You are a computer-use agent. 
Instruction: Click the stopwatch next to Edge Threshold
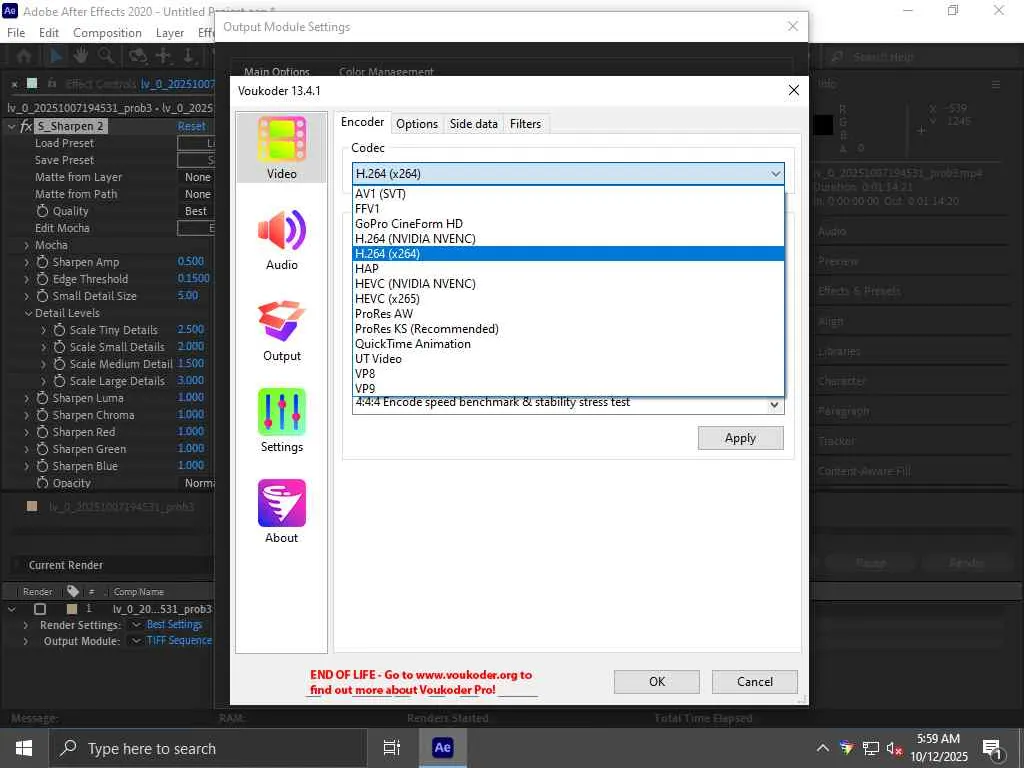[42, 279]
